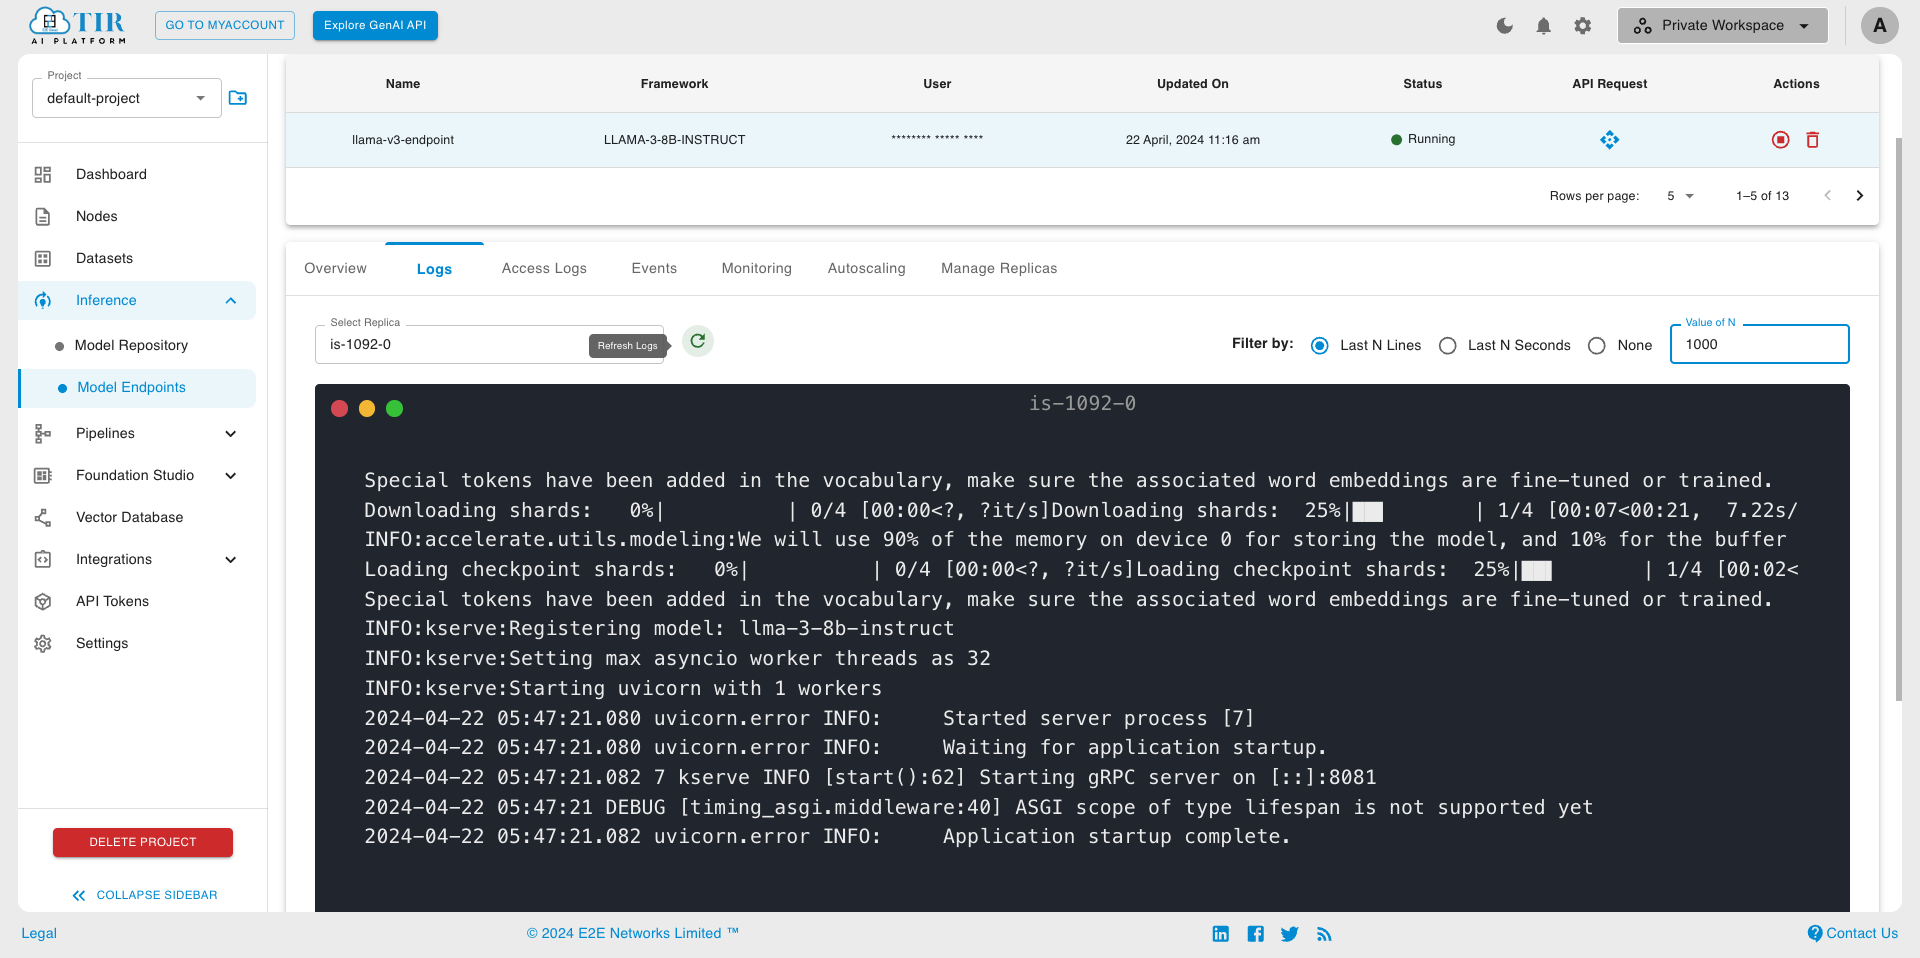Click the Inference sidebar icon
1920x958 pixels.
coord(43,300)
